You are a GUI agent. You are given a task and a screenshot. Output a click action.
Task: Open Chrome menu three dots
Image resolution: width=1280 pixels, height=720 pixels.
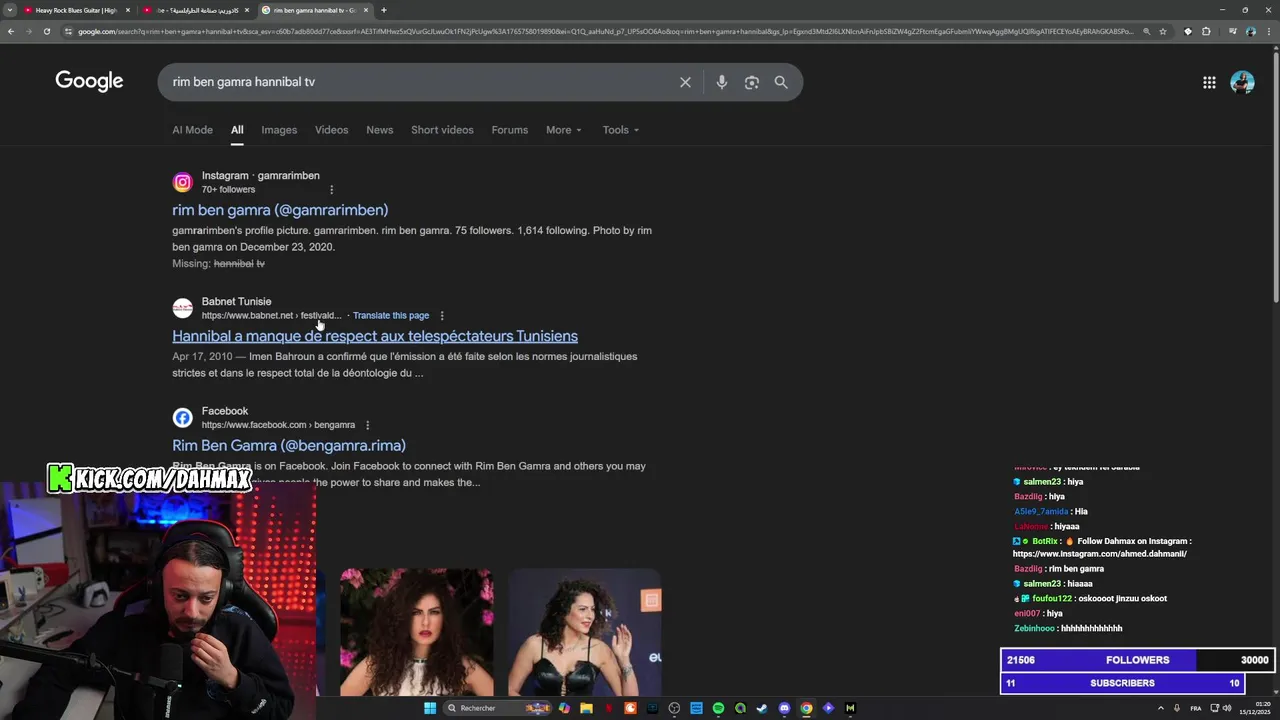pos(1270,31)
